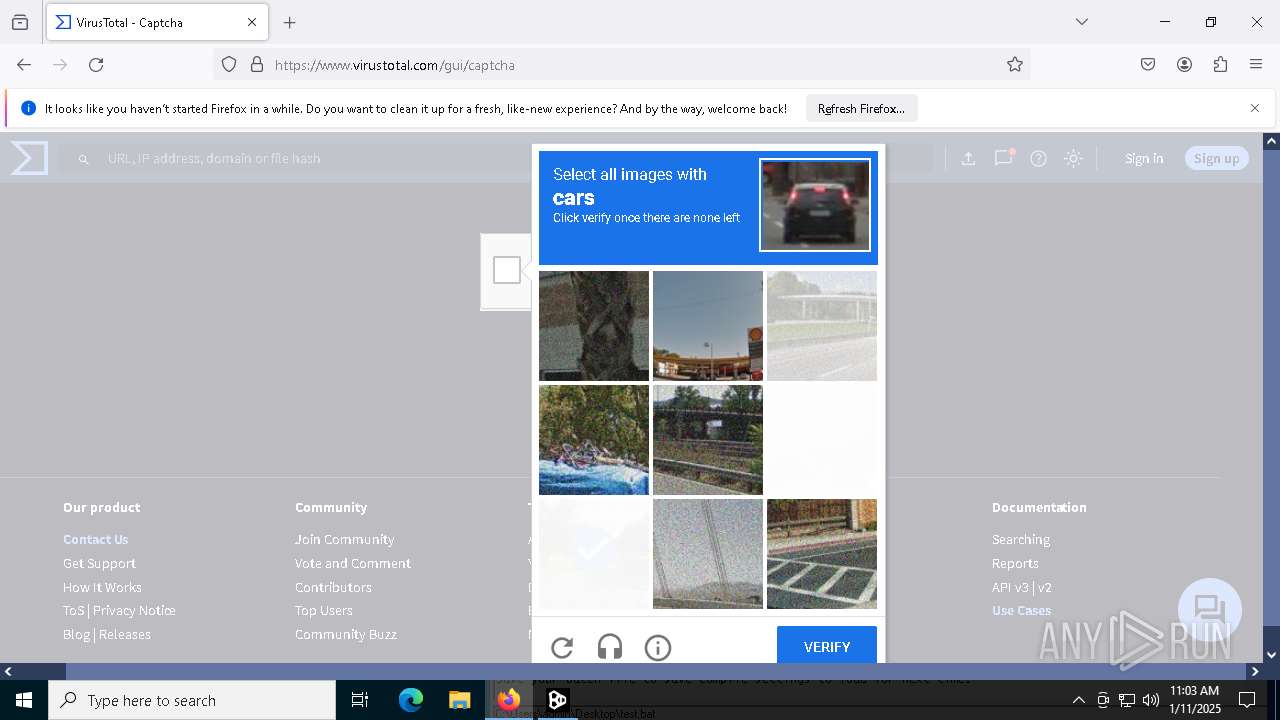Reload the captcha challenge images

pyautogui.click(x=562, y=648)
